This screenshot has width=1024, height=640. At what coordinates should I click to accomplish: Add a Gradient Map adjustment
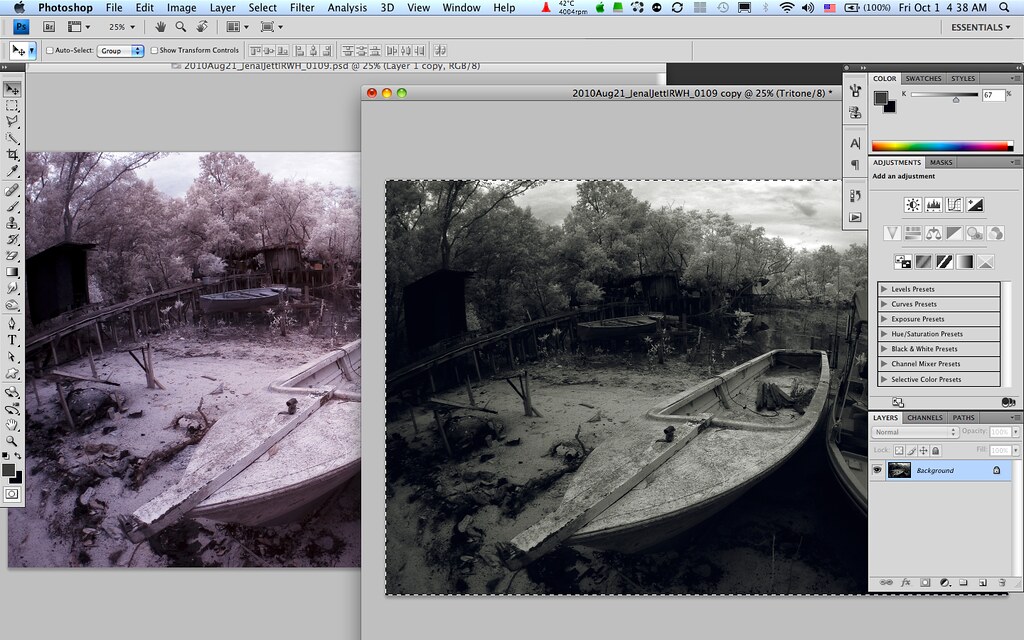tap(965, 262)
